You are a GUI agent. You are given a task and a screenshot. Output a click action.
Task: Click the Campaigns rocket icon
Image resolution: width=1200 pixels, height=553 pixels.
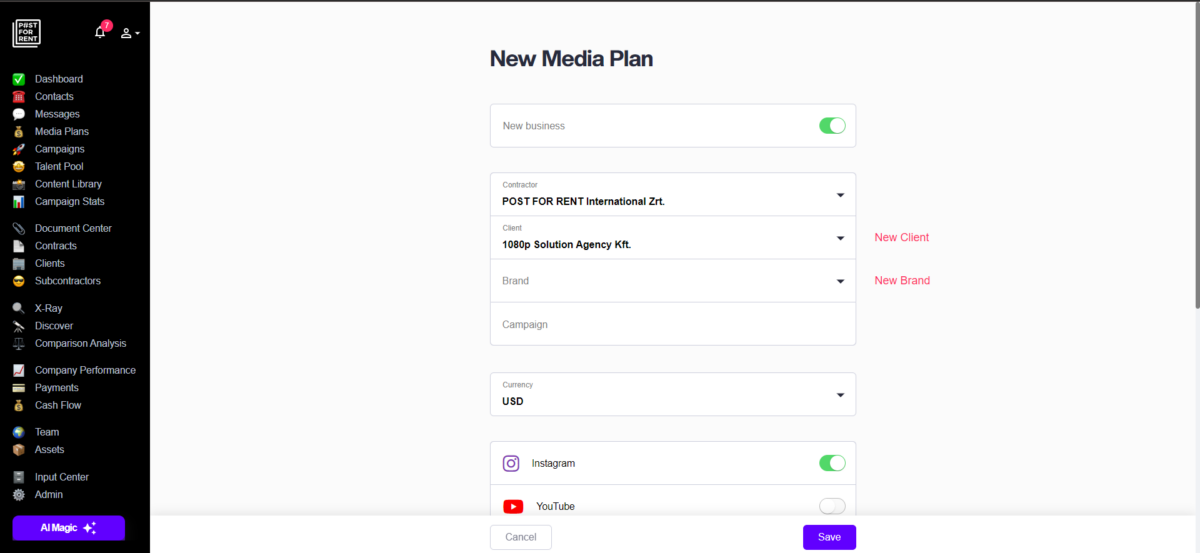coord(18,149)
